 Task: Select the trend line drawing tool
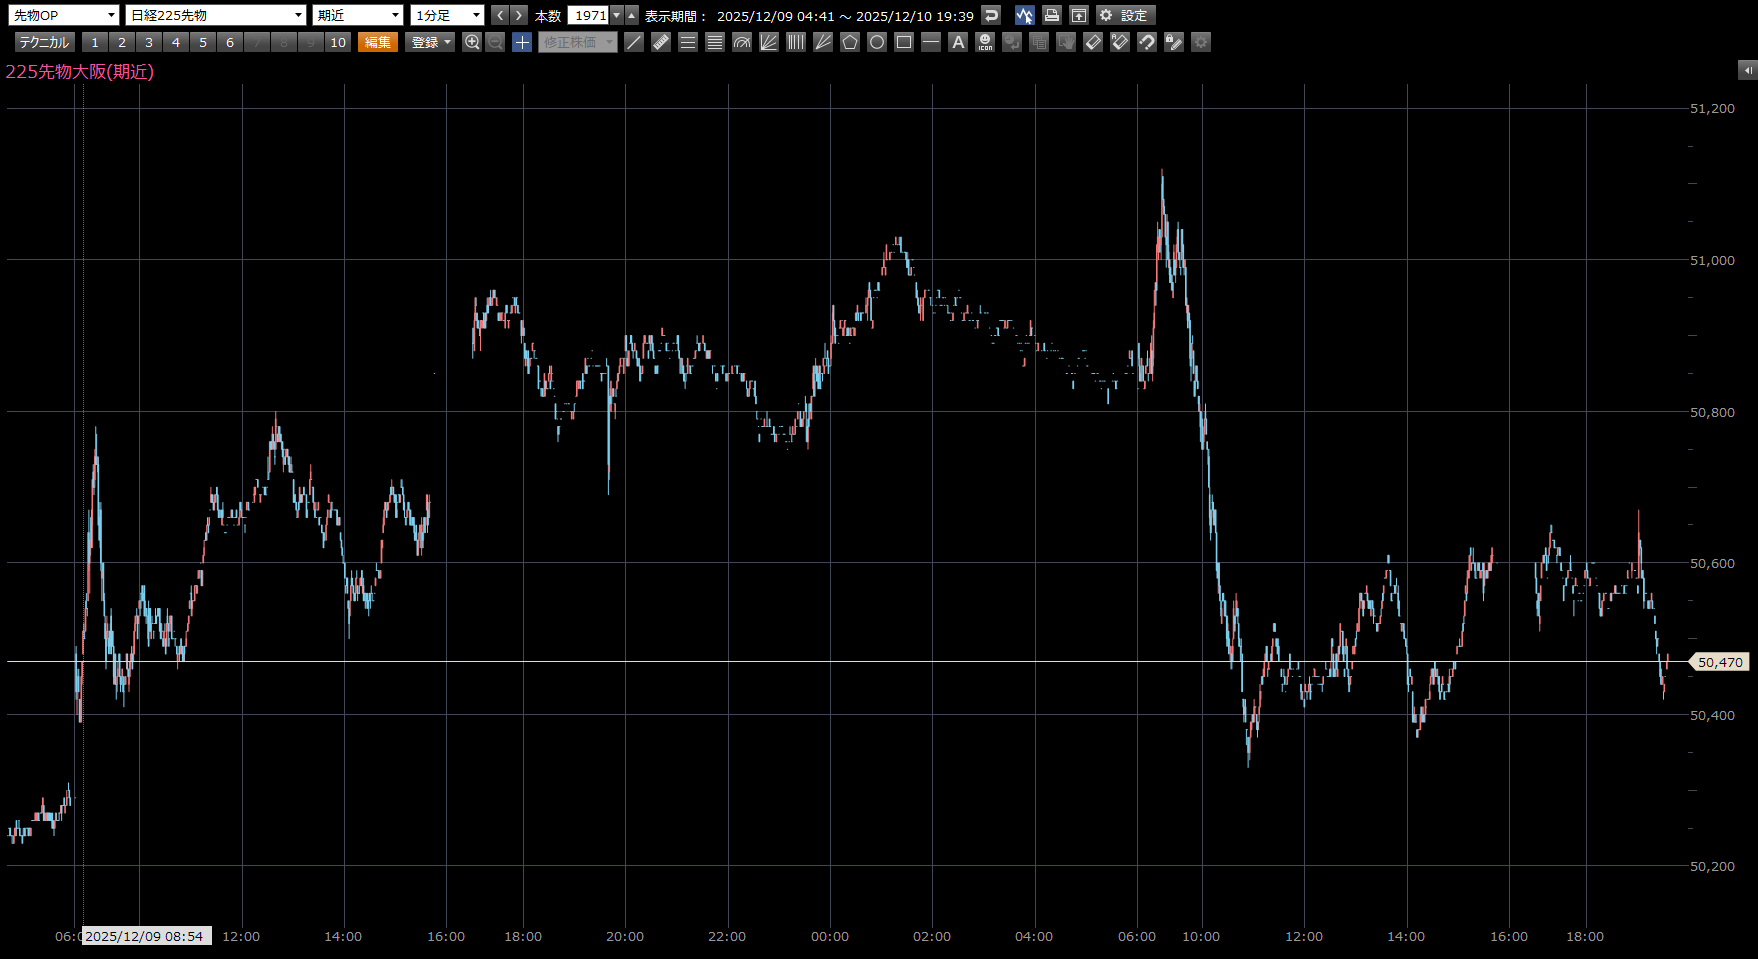(x=634, y=42)
